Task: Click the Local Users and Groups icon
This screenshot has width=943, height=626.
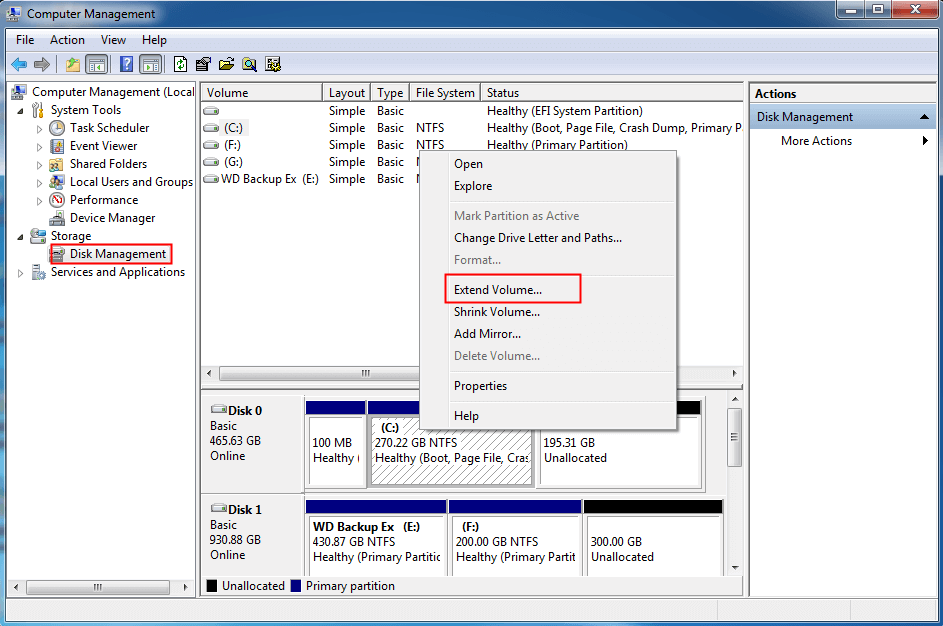Action: [57, 182]
